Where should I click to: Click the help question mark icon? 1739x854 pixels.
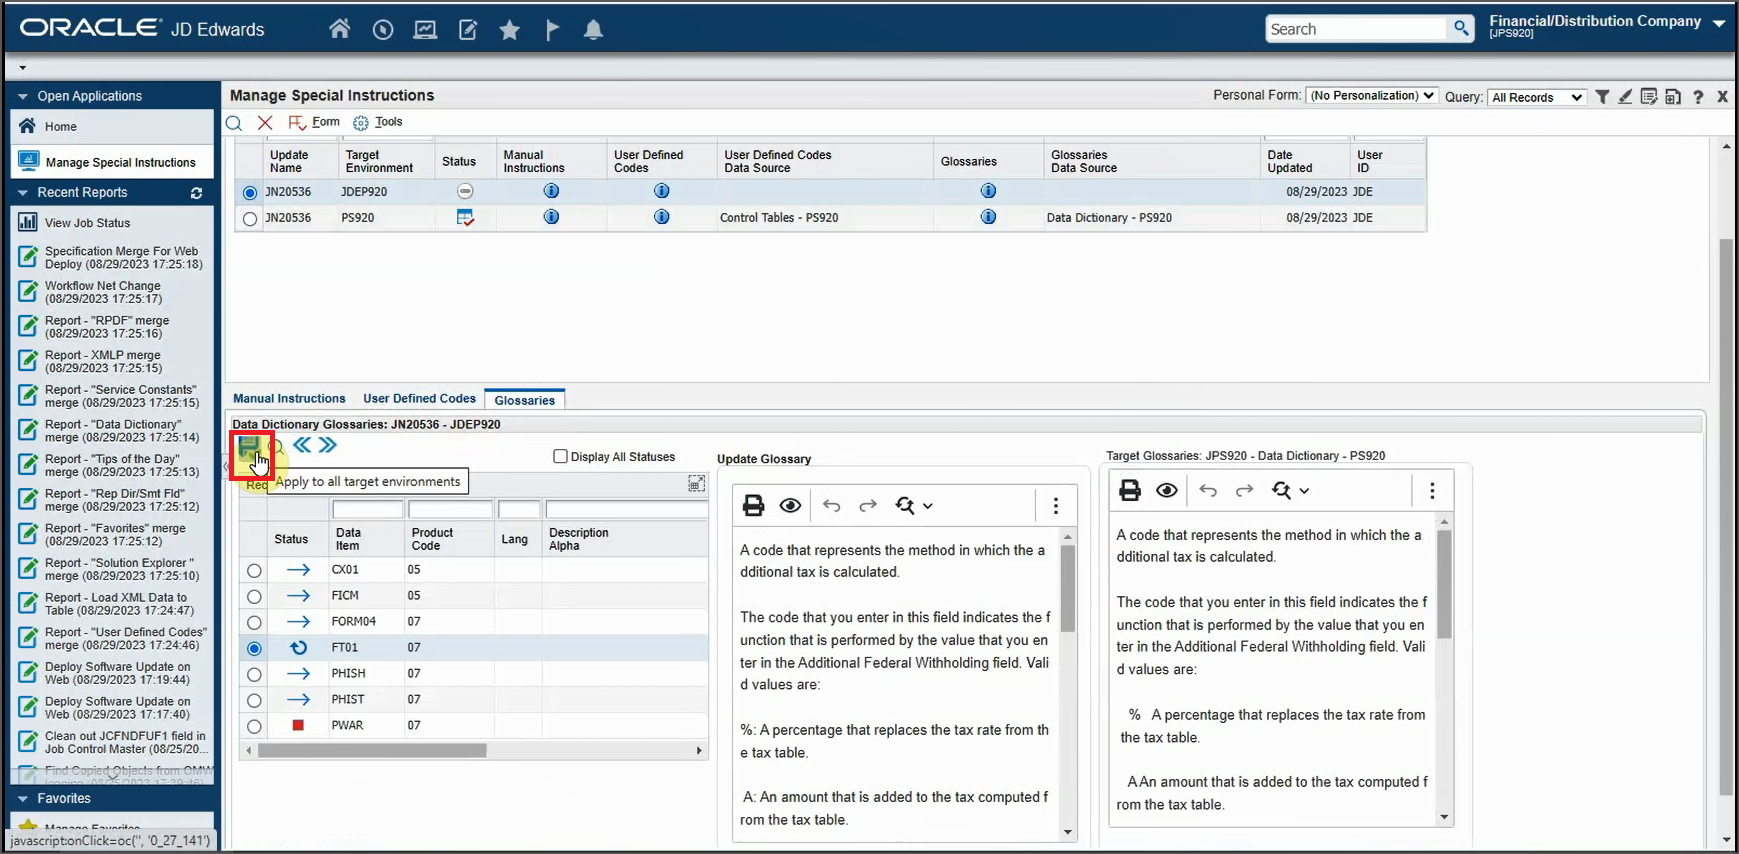point(1698,97)
